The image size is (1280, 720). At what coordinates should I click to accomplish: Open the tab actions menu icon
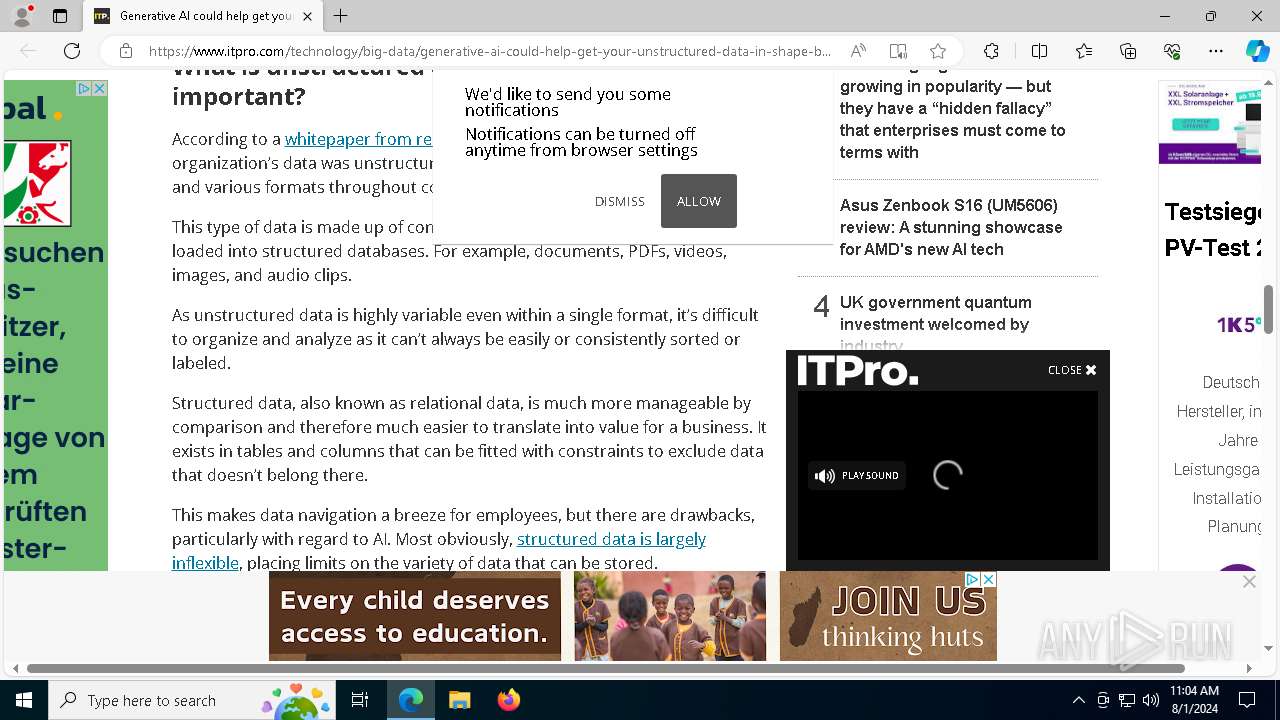(60, 16)
